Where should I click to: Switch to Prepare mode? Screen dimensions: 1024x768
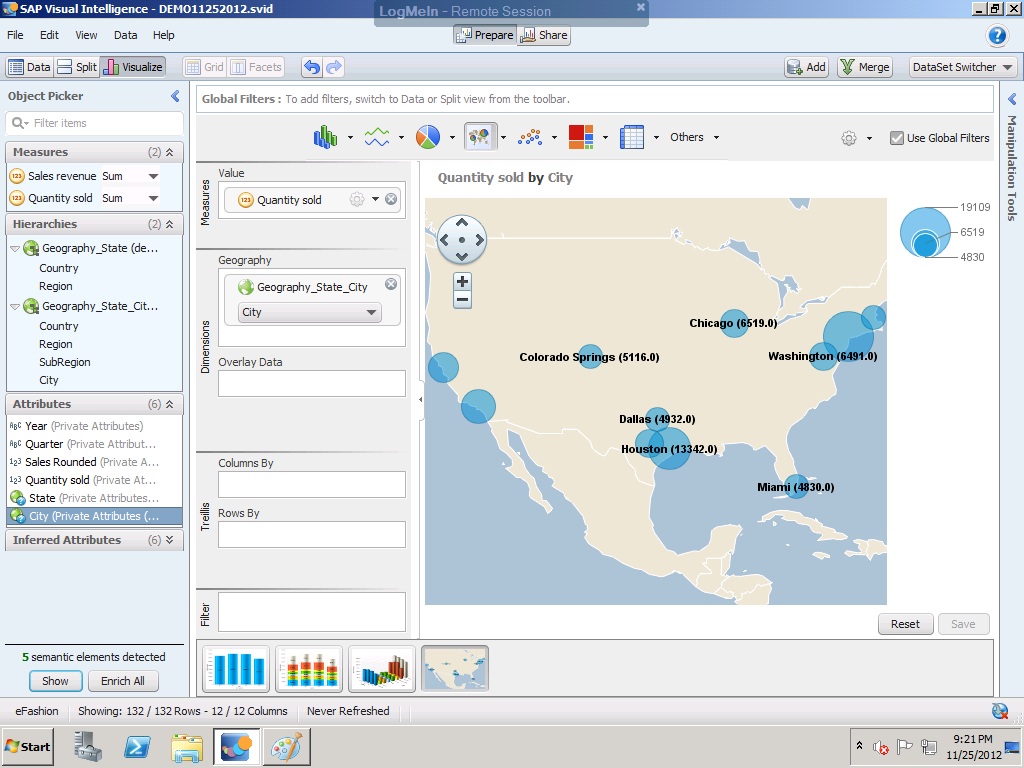tap(485, 35)
